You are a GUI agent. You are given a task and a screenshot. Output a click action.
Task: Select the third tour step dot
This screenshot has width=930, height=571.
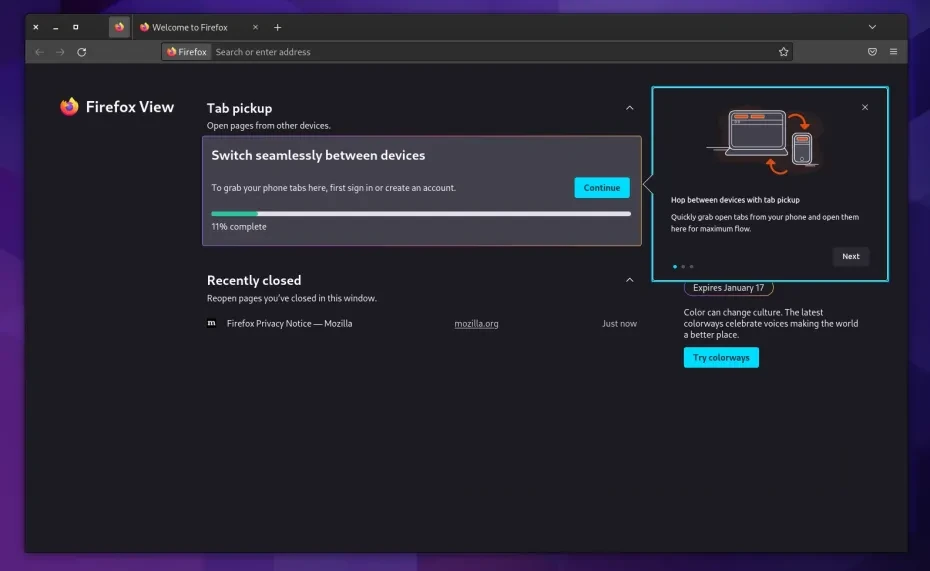pyautogui.click(x=692, y=267)
